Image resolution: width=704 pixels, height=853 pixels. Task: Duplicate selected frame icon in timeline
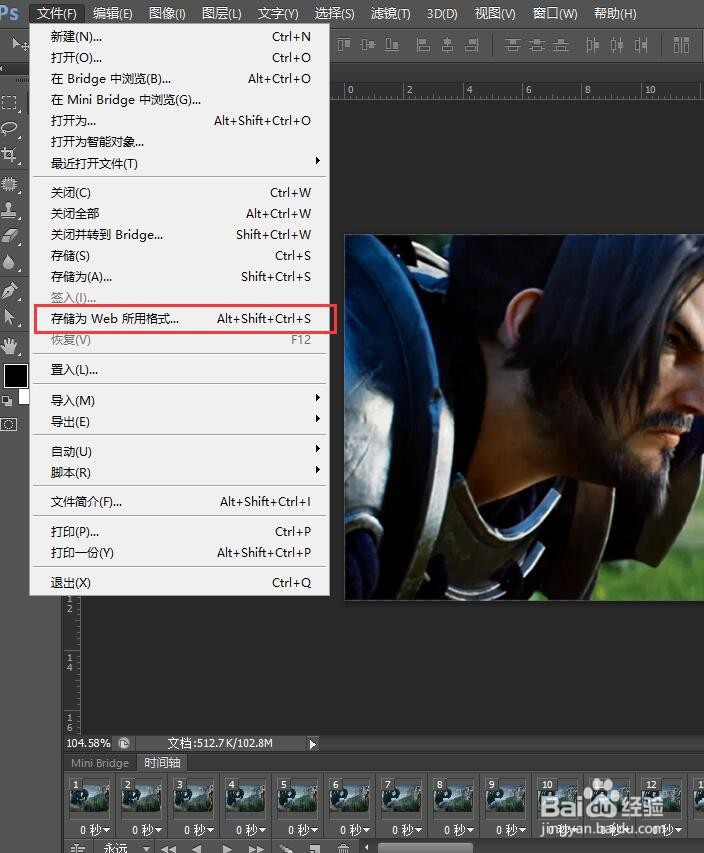(x=314, y=848)
